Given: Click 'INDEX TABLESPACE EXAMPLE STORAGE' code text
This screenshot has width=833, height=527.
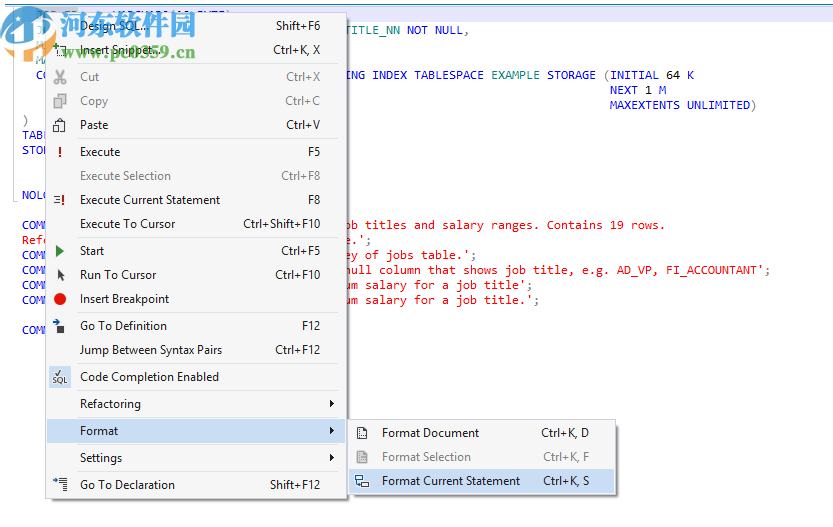Looking at the screenshot, I should pos(484,75).
